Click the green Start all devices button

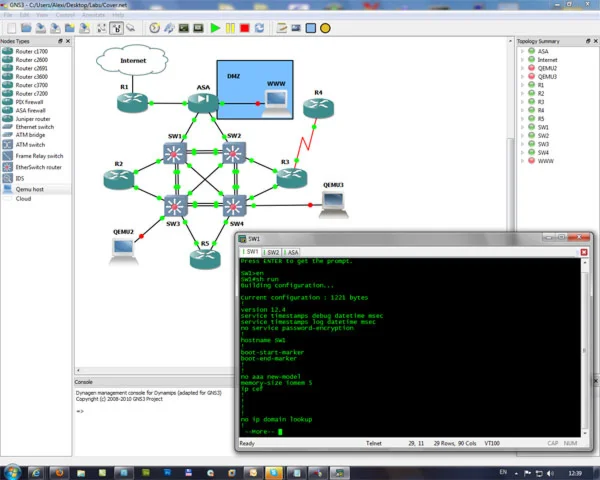pyautogui.click(x=215, y=28)
